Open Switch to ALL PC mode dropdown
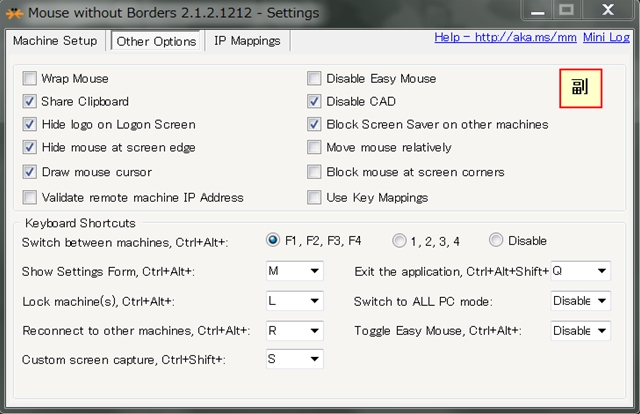Viewport: 640px width, 414px height. point(580,301)
